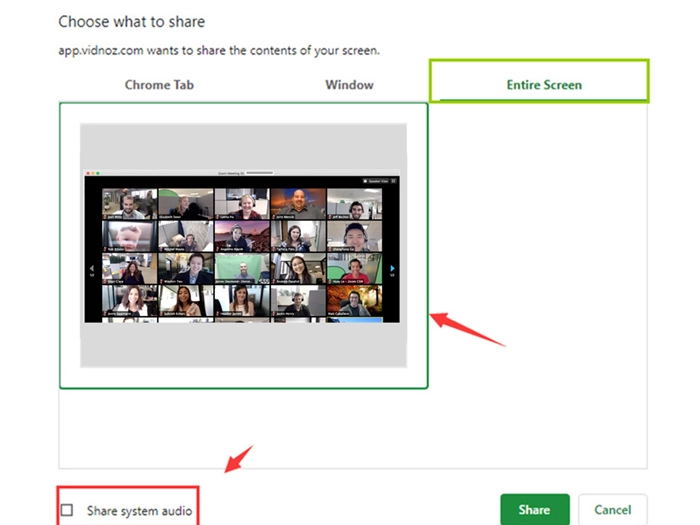This screenshot has width=700, height=525.
Task: Open the Window sharing tab
Action: click(x=349, y=85)
